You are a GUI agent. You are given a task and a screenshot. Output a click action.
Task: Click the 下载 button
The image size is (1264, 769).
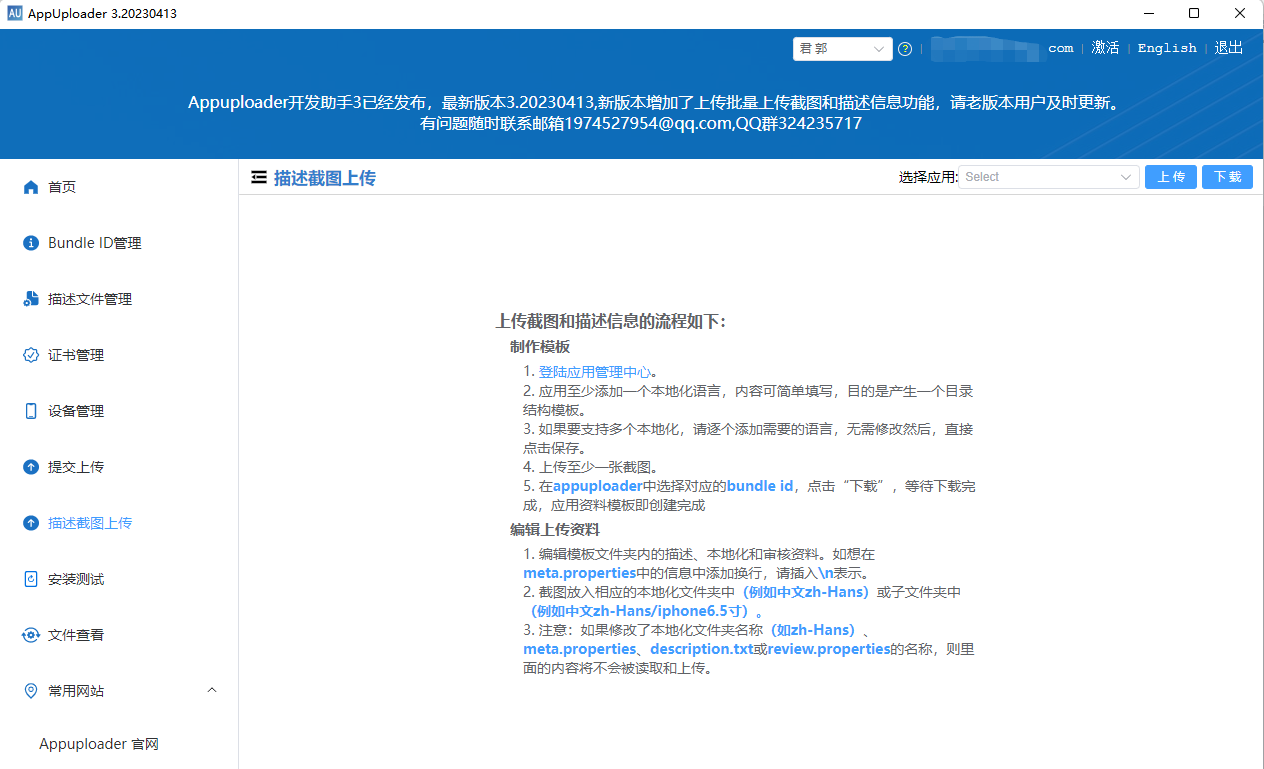pyautogui.click(x=1227, y=177)
